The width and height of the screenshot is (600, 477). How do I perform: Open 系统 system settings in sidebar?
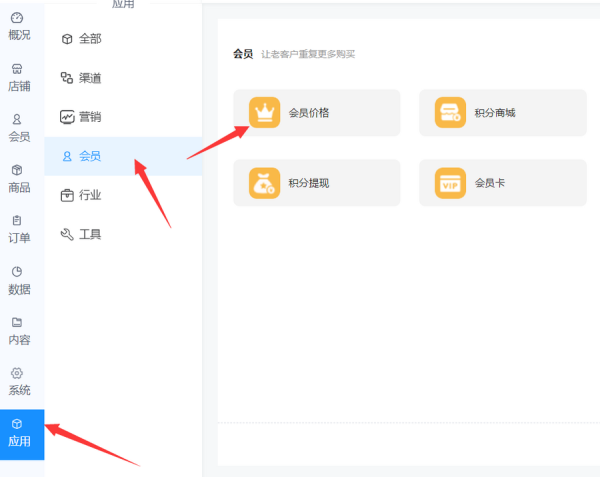[19, 382]
